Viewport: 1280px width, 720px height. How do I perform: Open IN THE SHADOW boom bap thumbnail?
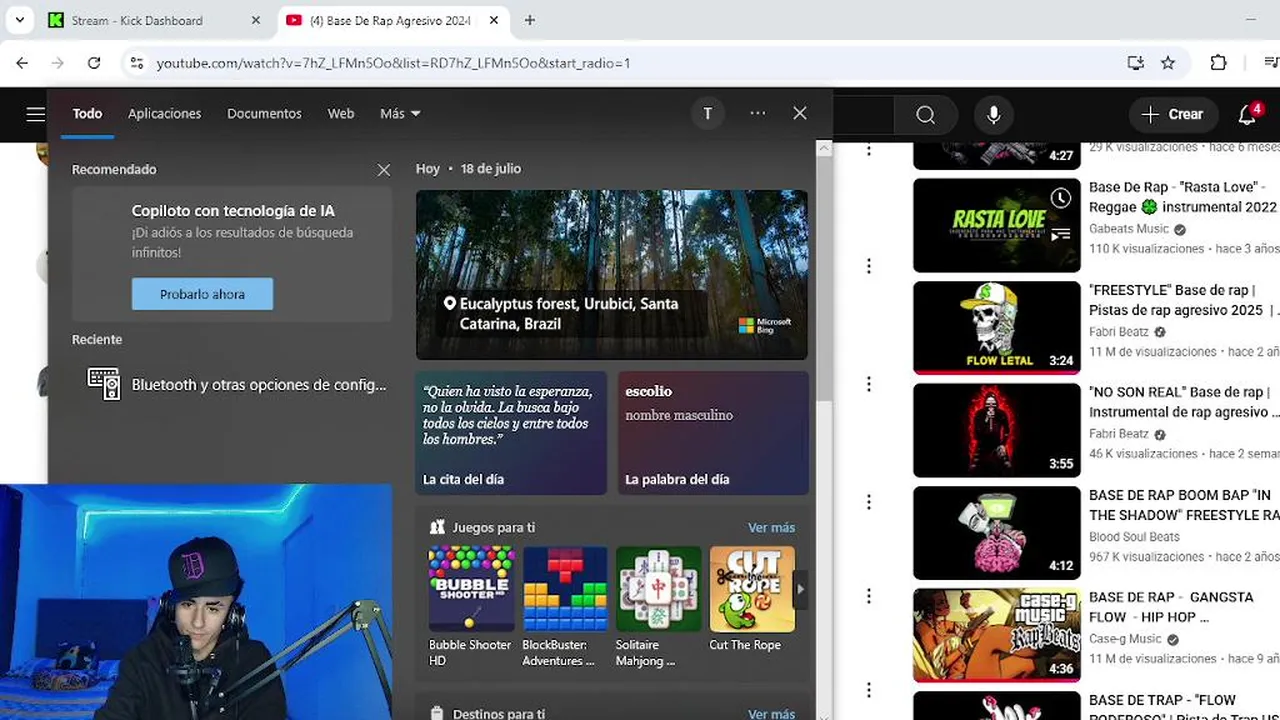(997, 533)
